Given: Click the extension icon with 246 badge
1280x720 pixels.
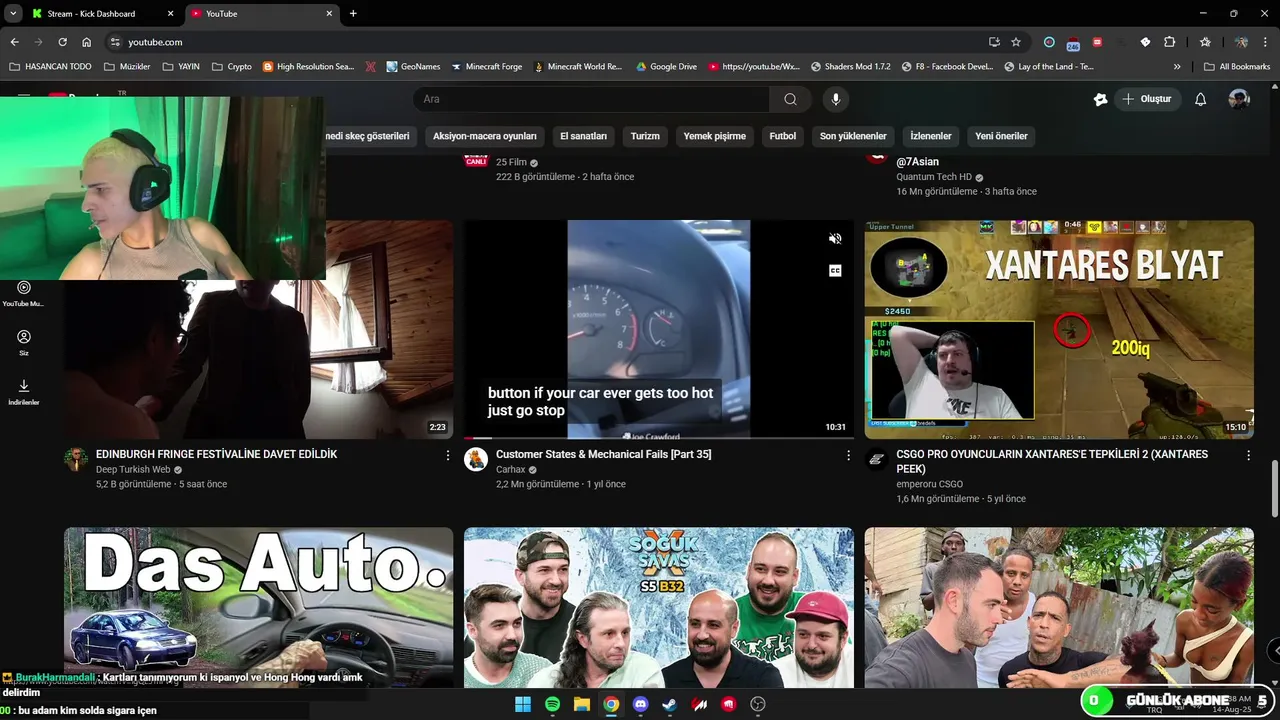Looking at the screenshot, I should coord(1073,43).
